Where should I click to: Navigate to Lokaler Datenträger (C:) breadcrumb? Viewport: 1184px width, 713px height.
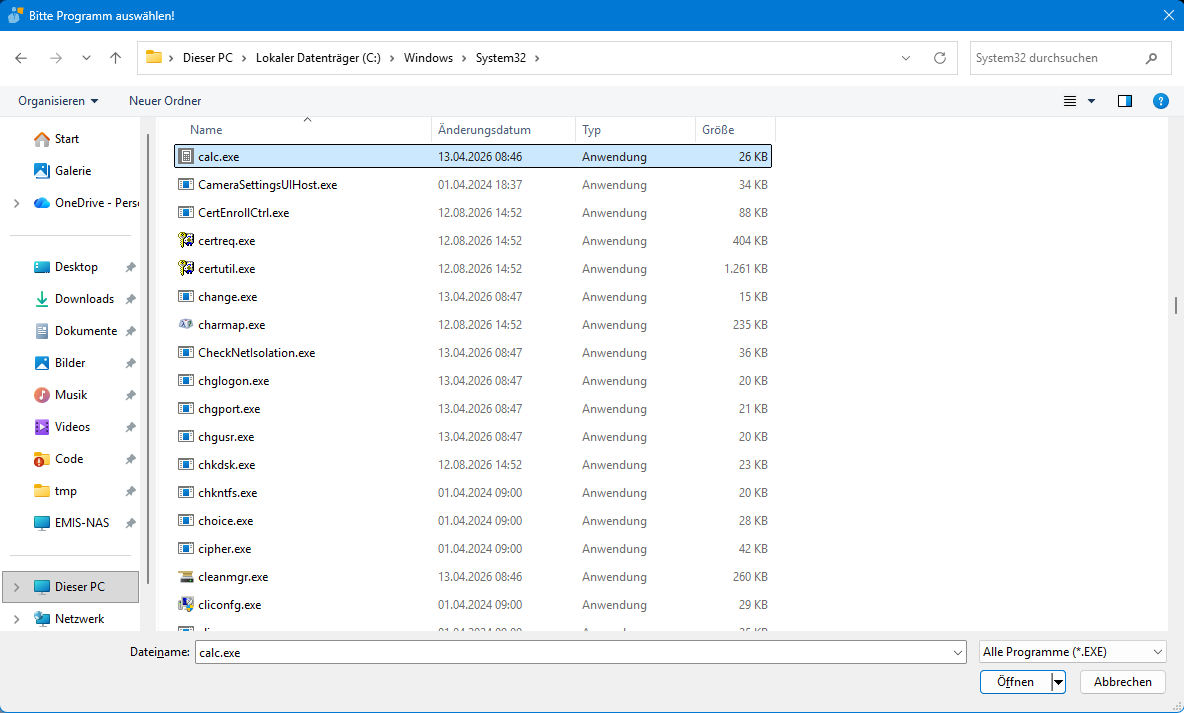pyautogui.click(x=318, y=58)
